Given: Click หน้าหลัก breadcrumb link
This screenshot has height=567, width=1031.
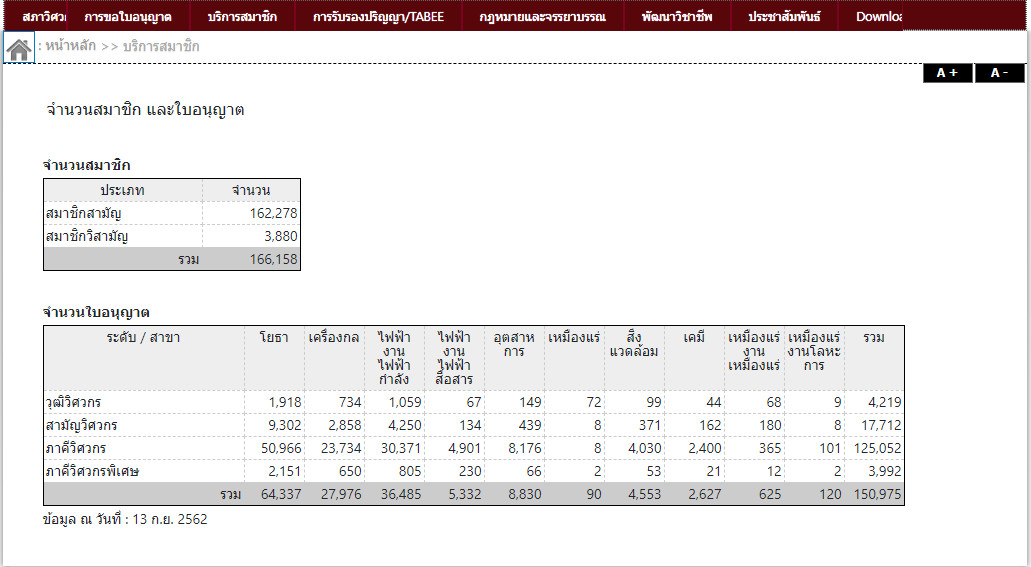Looking at the screenshot, I should click(x=70, y=46).
